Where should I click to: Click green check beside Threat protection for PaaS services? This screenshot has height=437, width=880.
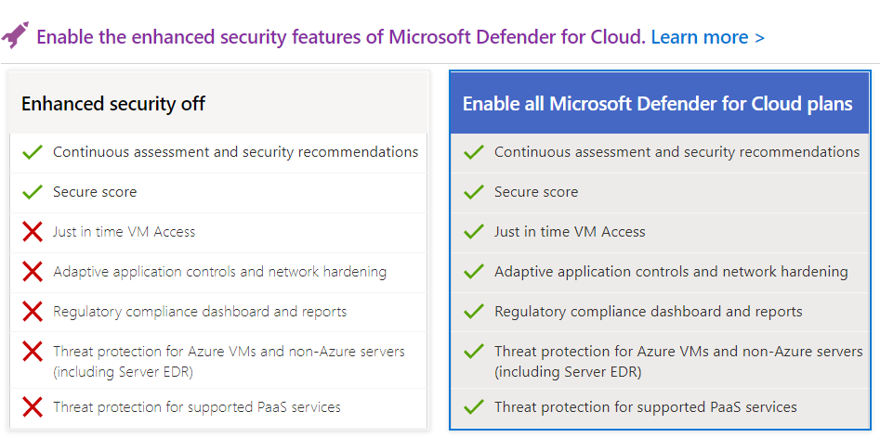point(474,407)
